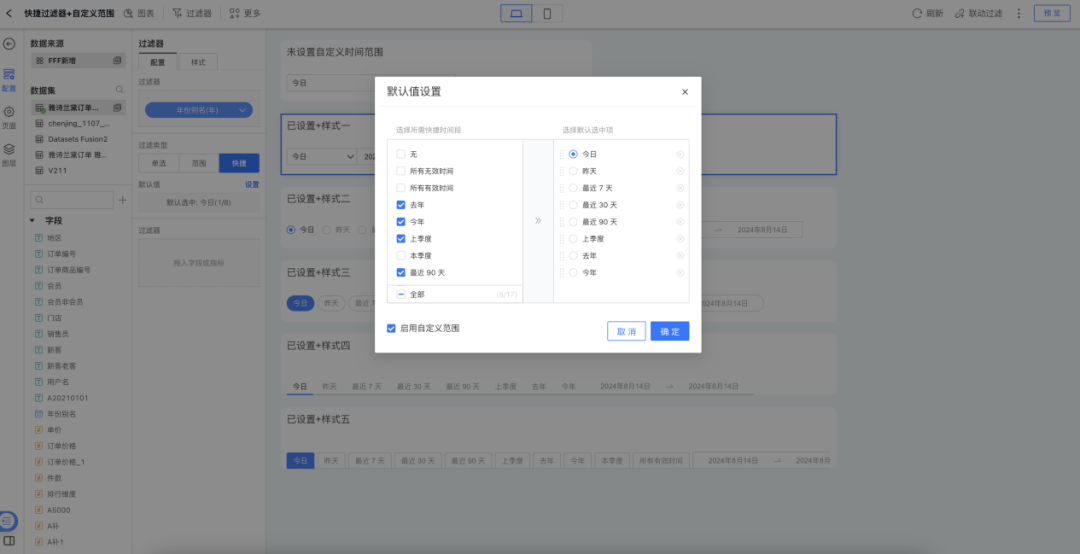Image resolution: width=1080 pixels, height=554 pixels.
Task: Check the 无 checkbox
Action: [x=401, y=154]
